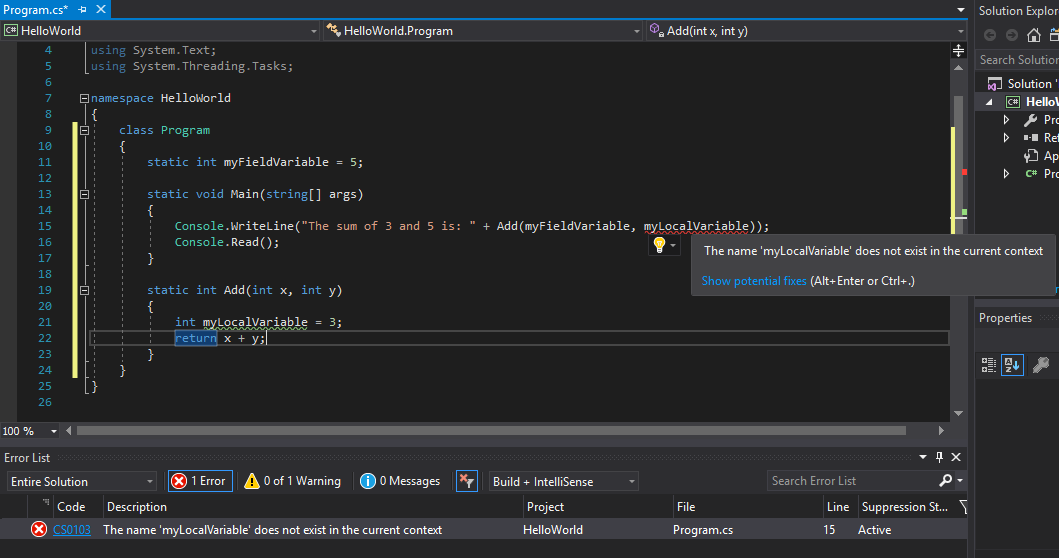Collapse the Main method code block
The height and width of the screenshot is (558, 1059).
click(x=84, y=194)
